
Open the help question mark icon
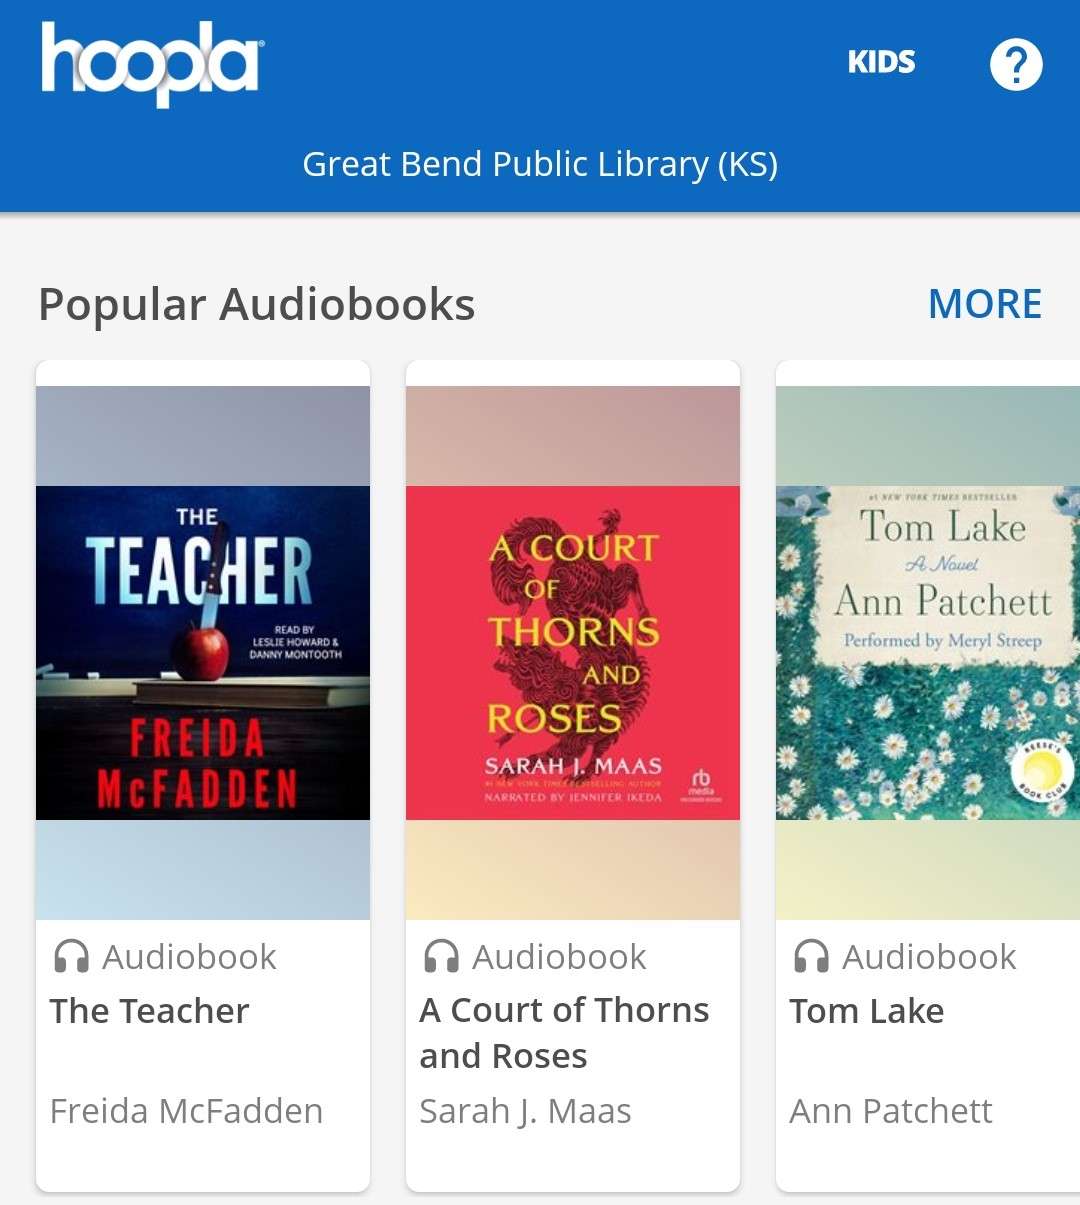pyautogui.click(x=1015, y=65)
